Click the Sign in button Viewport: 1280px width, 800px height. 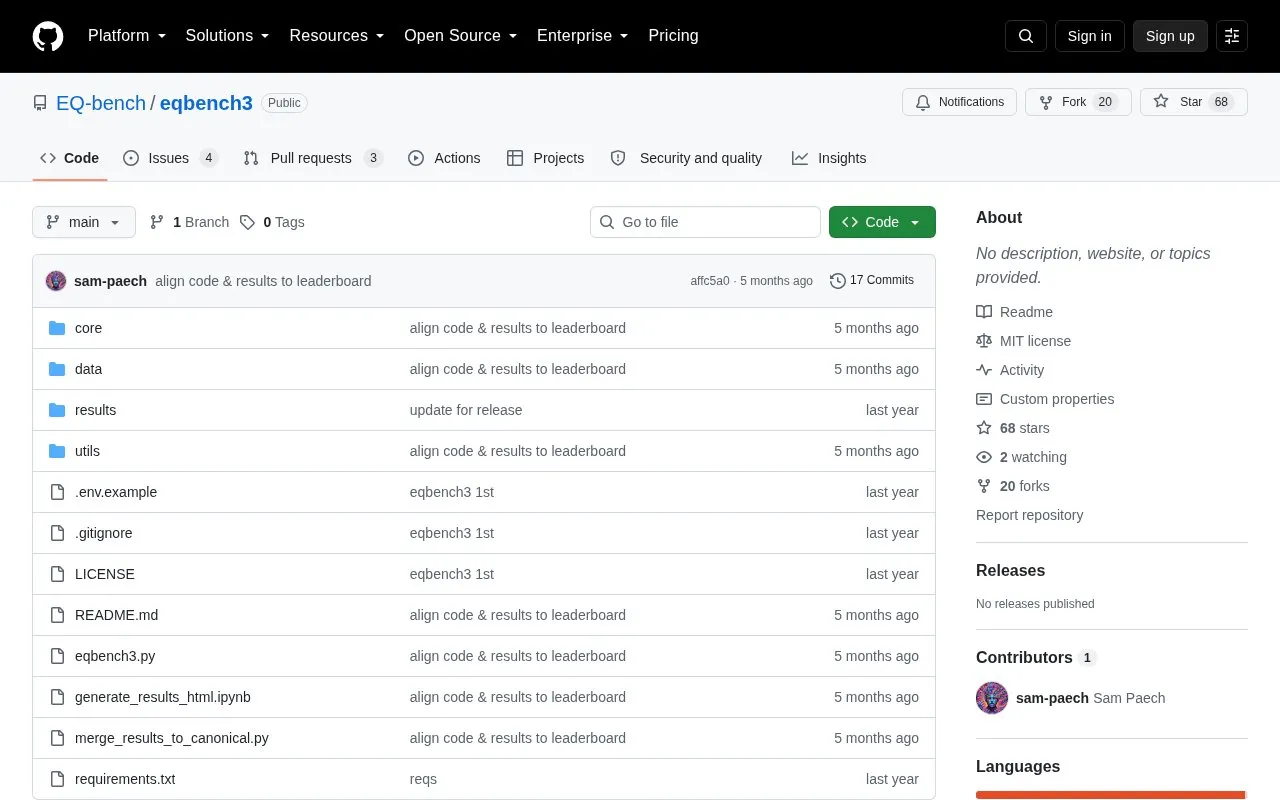click(1090, 36)
